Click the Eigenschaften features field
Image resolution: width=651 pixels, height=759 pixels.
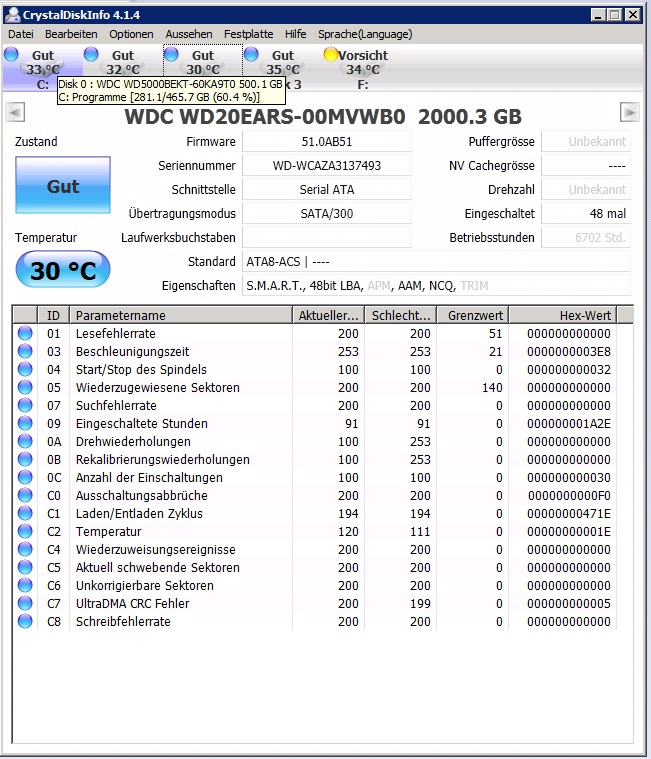point(436,286)
